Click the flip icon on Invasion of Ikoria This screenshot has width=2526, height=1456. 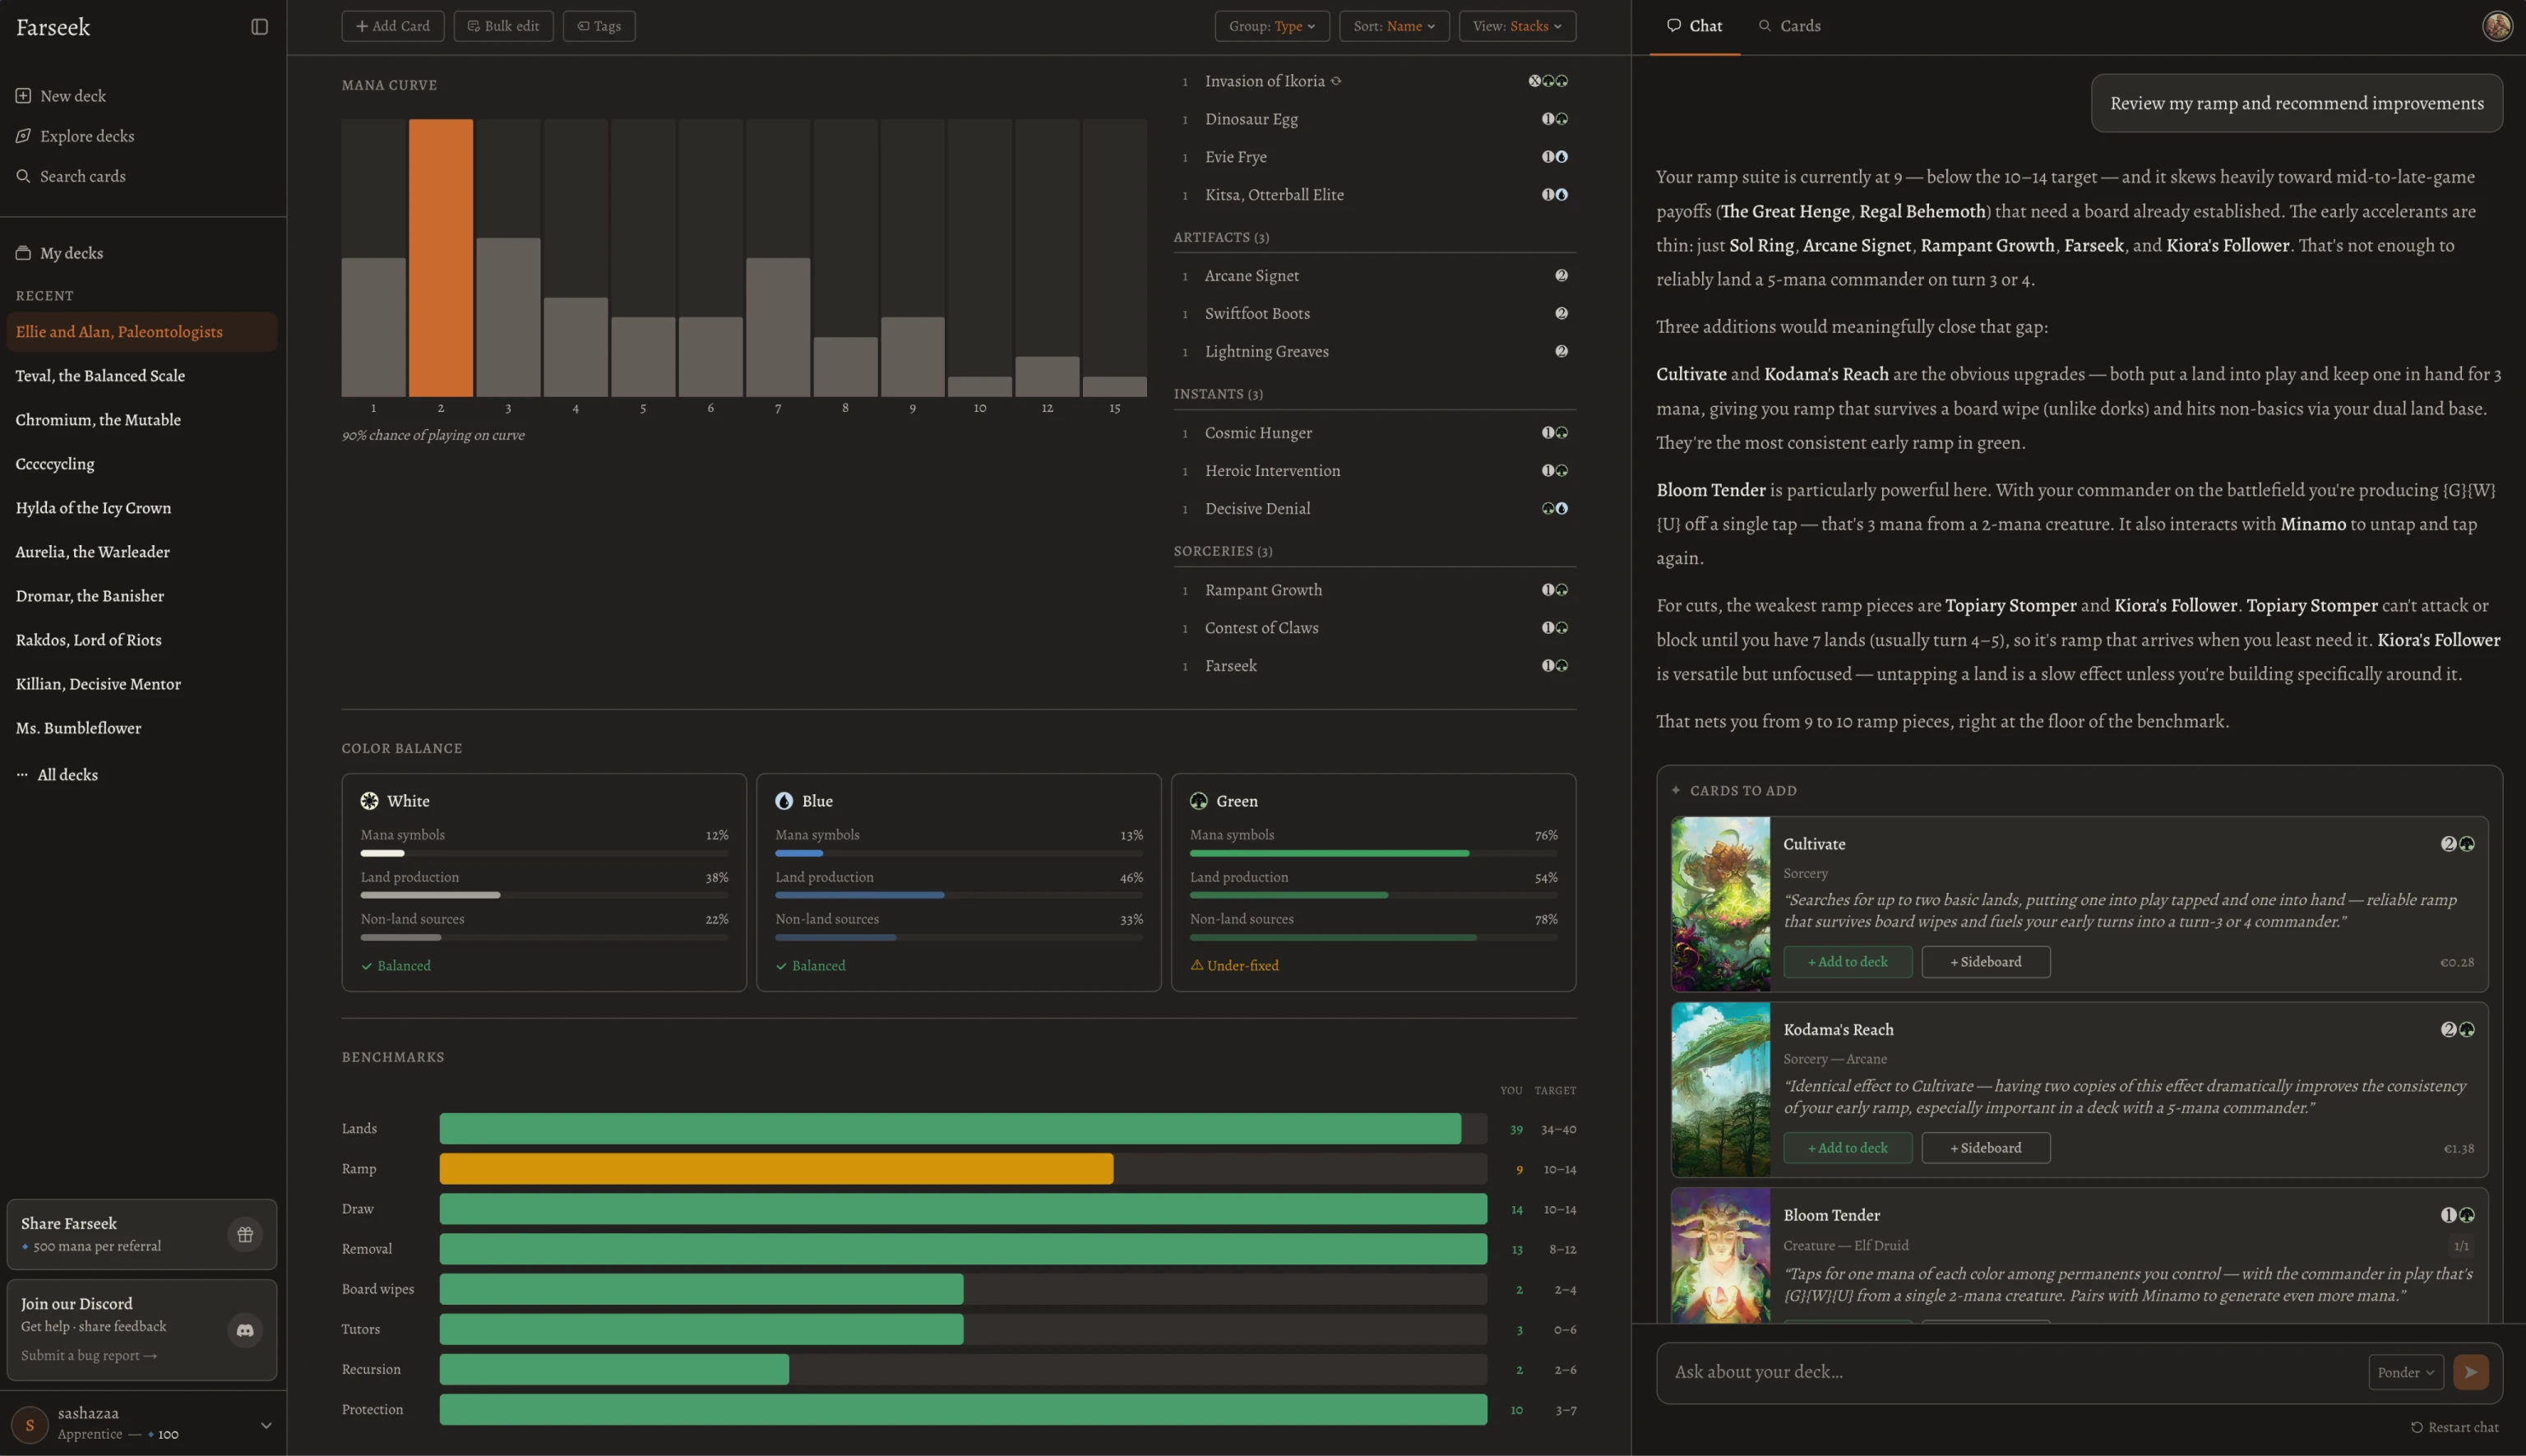(1337, 81)
